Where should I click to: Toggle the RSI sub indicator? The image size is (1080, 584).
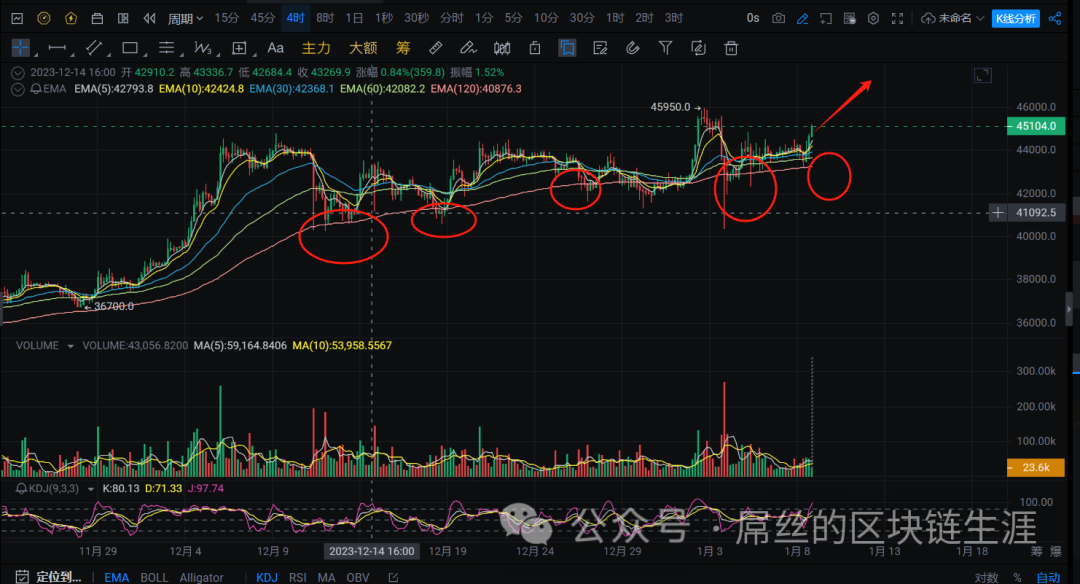click(x=298, y=578)
